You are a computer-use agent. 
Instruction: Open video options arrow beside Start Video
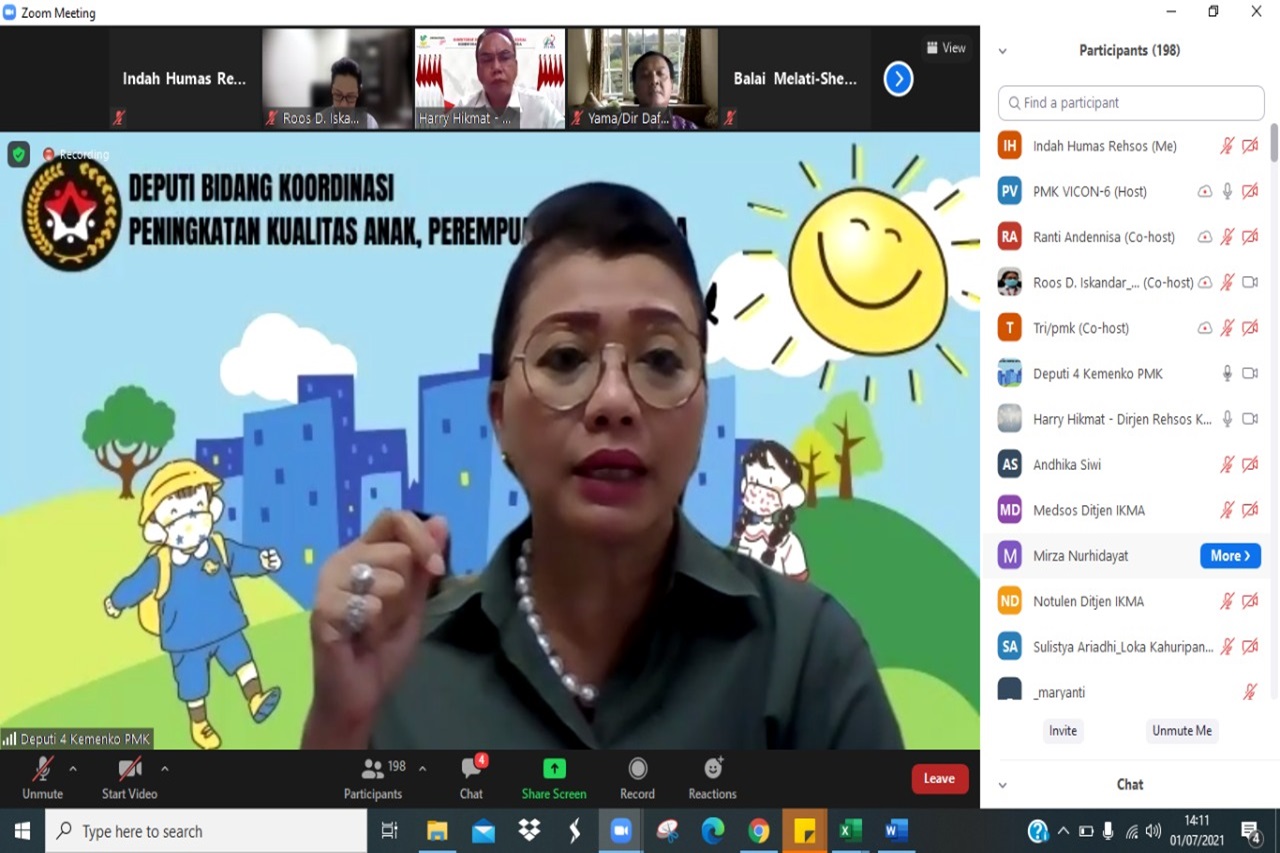(x=164, y=769)
